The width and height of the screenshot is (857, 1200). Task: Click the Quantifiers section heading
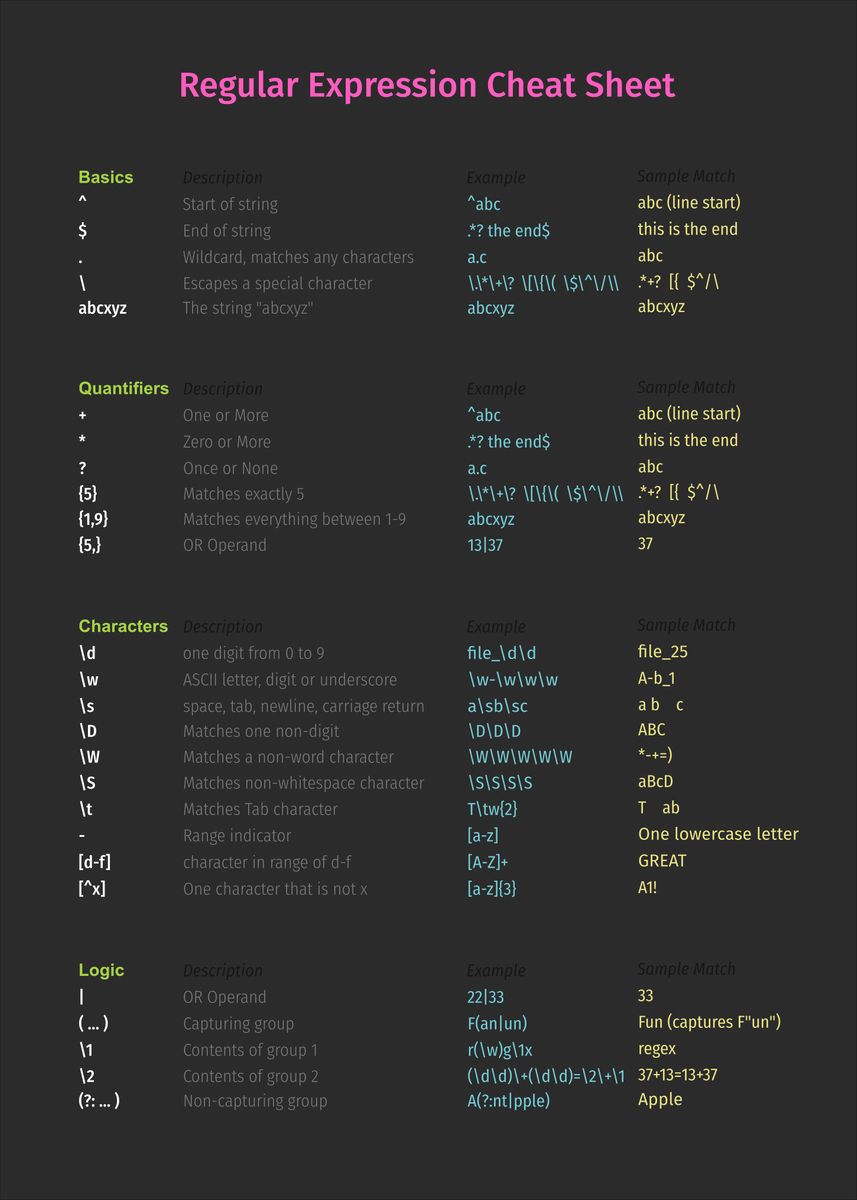pyautogui.click(x=124, y=388)
